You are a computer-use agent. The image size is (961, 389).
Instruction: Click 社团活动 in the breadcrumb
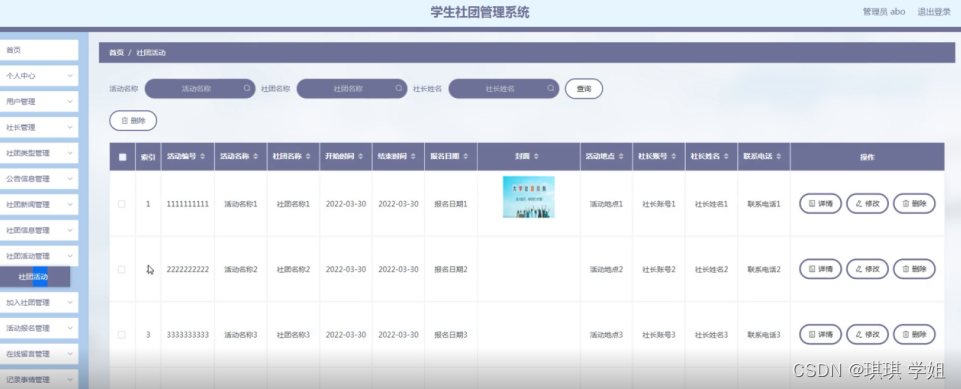coord(151,53)
